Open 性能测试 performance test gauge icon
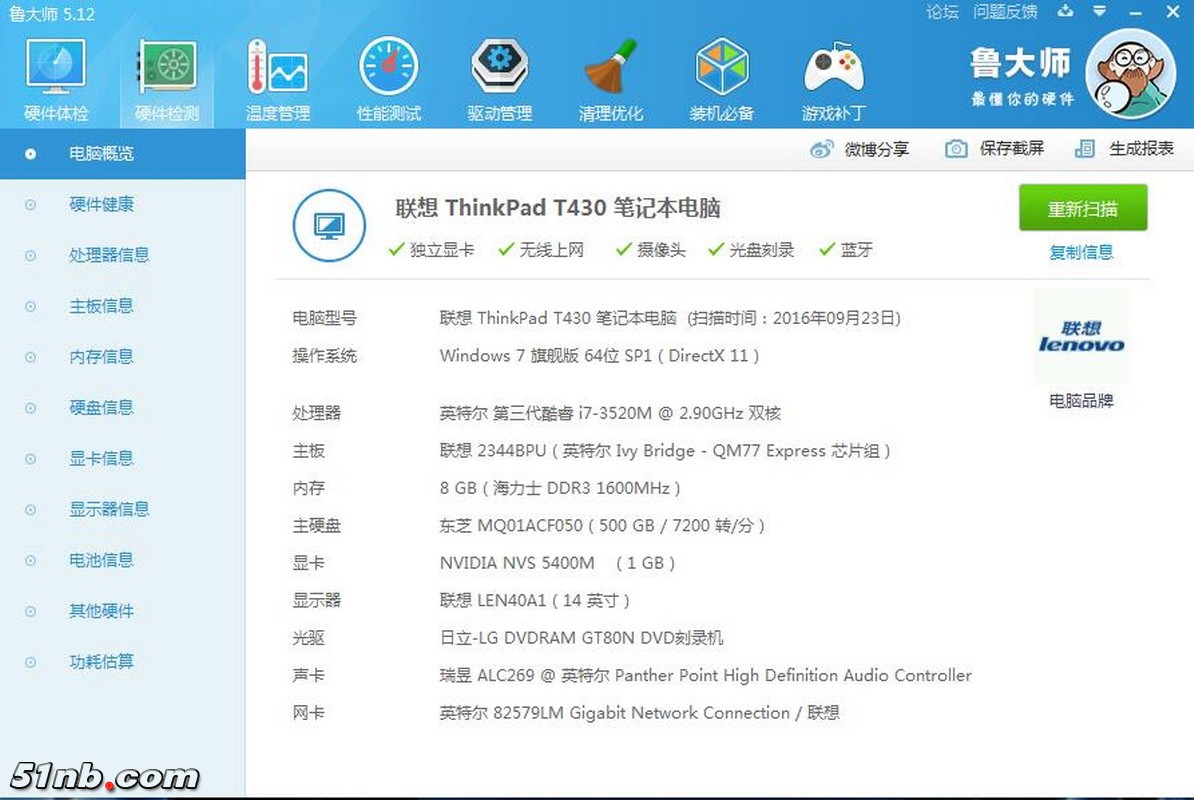 [x=389, y=80]
